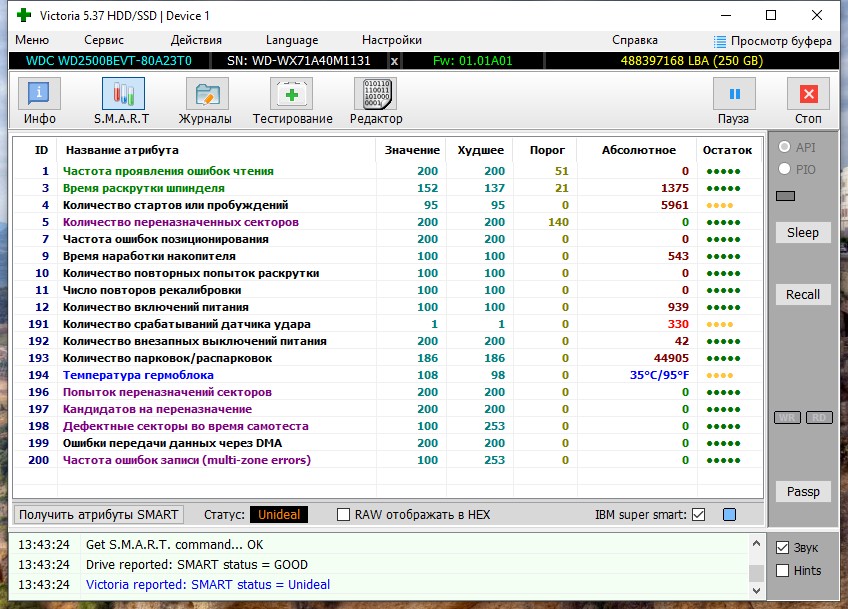Click the Худшее column header
Screen dimensions: 848x609
pos(480,150)
